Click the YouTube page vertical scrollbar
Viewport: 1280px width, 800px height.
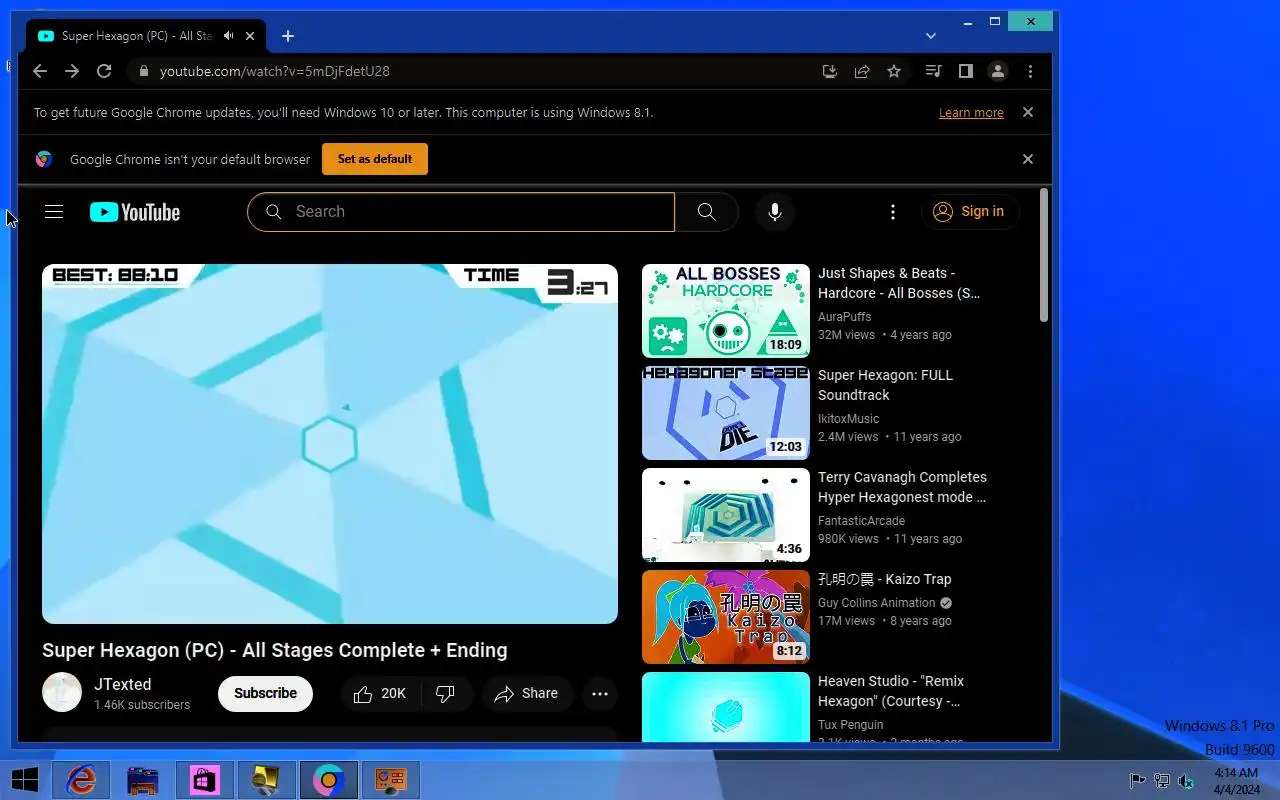[x=1044, y=256]
